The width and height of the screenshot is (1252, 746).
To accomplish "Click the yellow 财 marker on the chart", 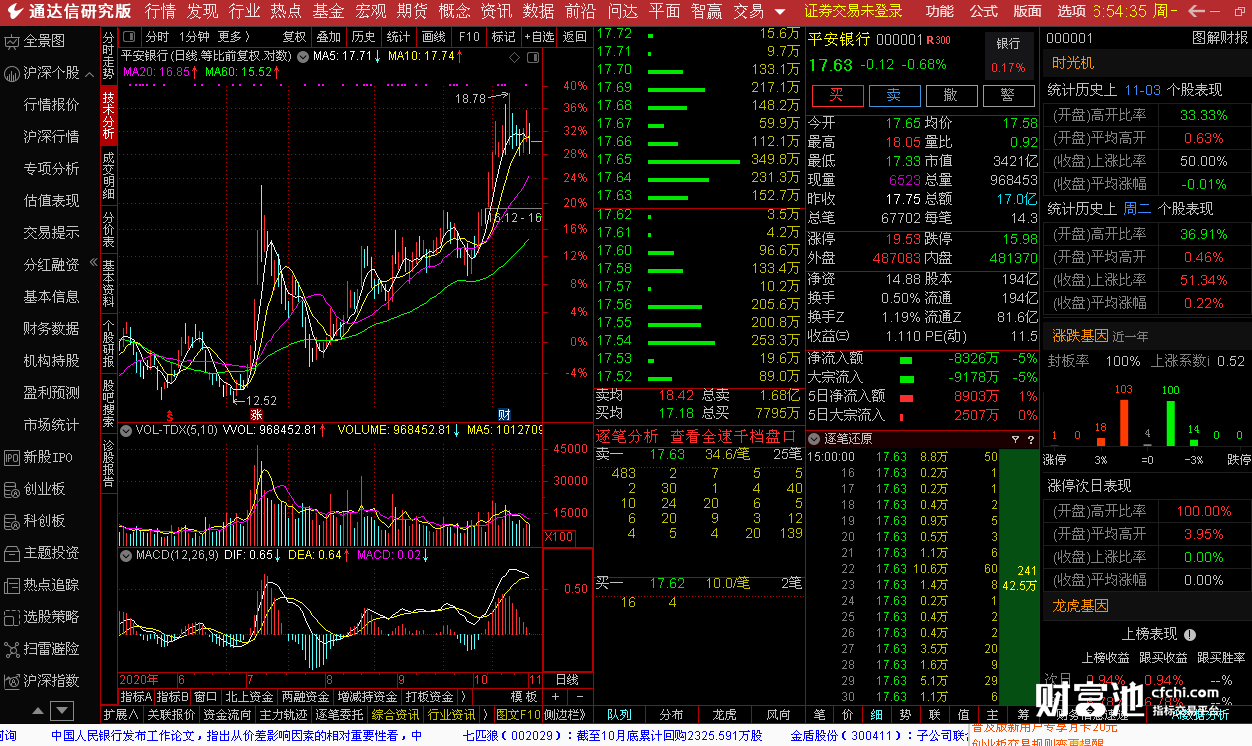I will (504, 414).
